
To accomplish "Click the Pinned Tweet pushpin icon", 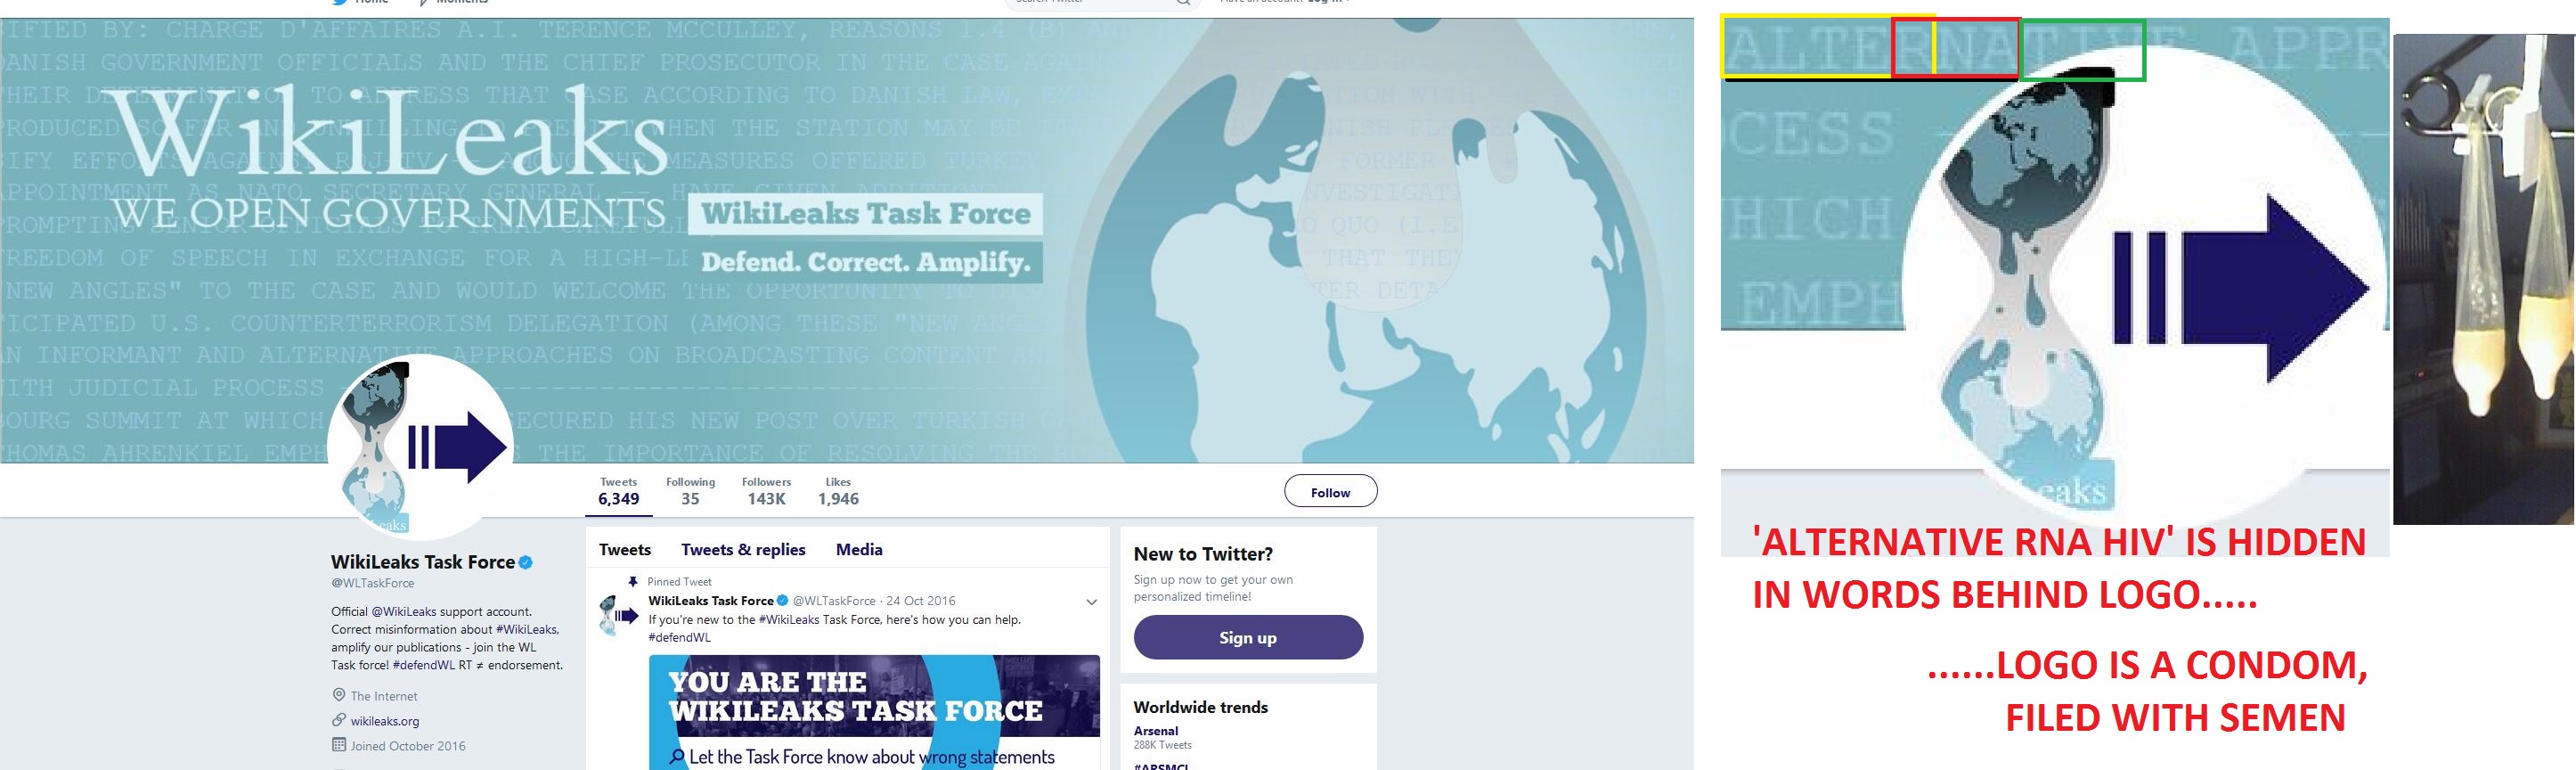I will point(632,581).
